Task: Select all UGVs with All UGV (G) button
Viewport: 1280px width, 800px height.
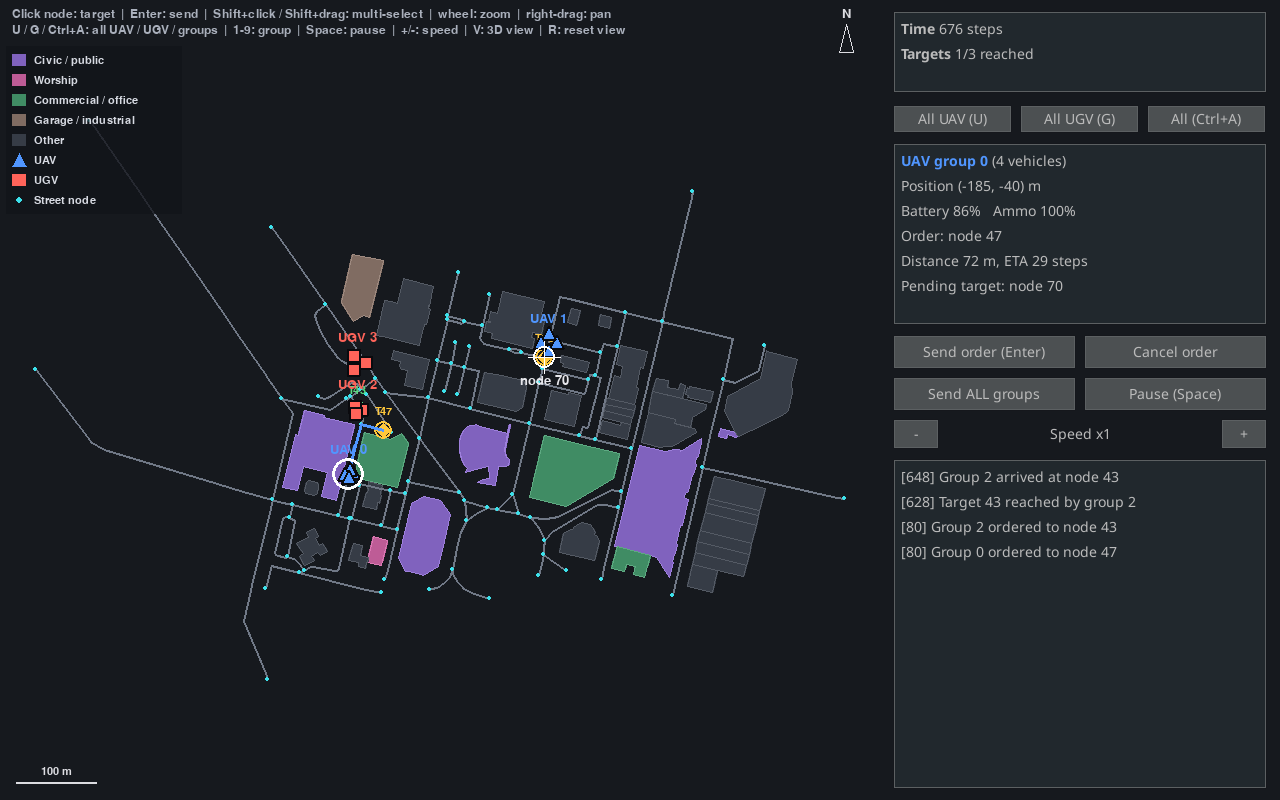Action: [1079, 119]
